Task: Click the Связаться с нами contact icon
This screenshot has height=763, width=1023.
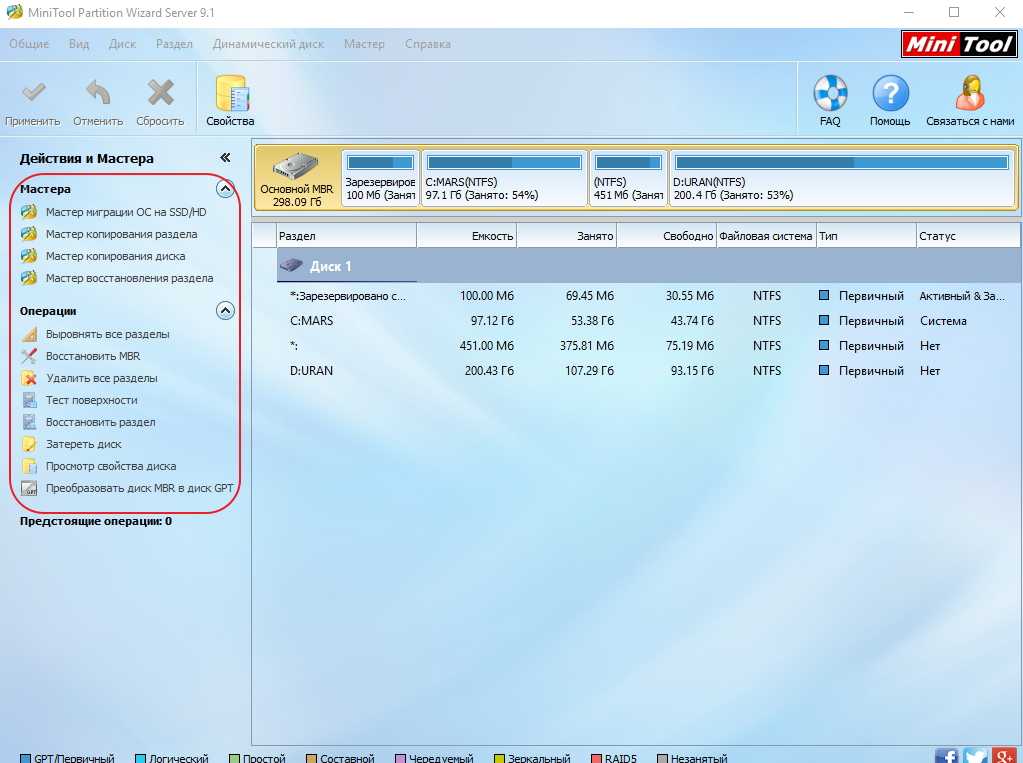Action: 969,95
